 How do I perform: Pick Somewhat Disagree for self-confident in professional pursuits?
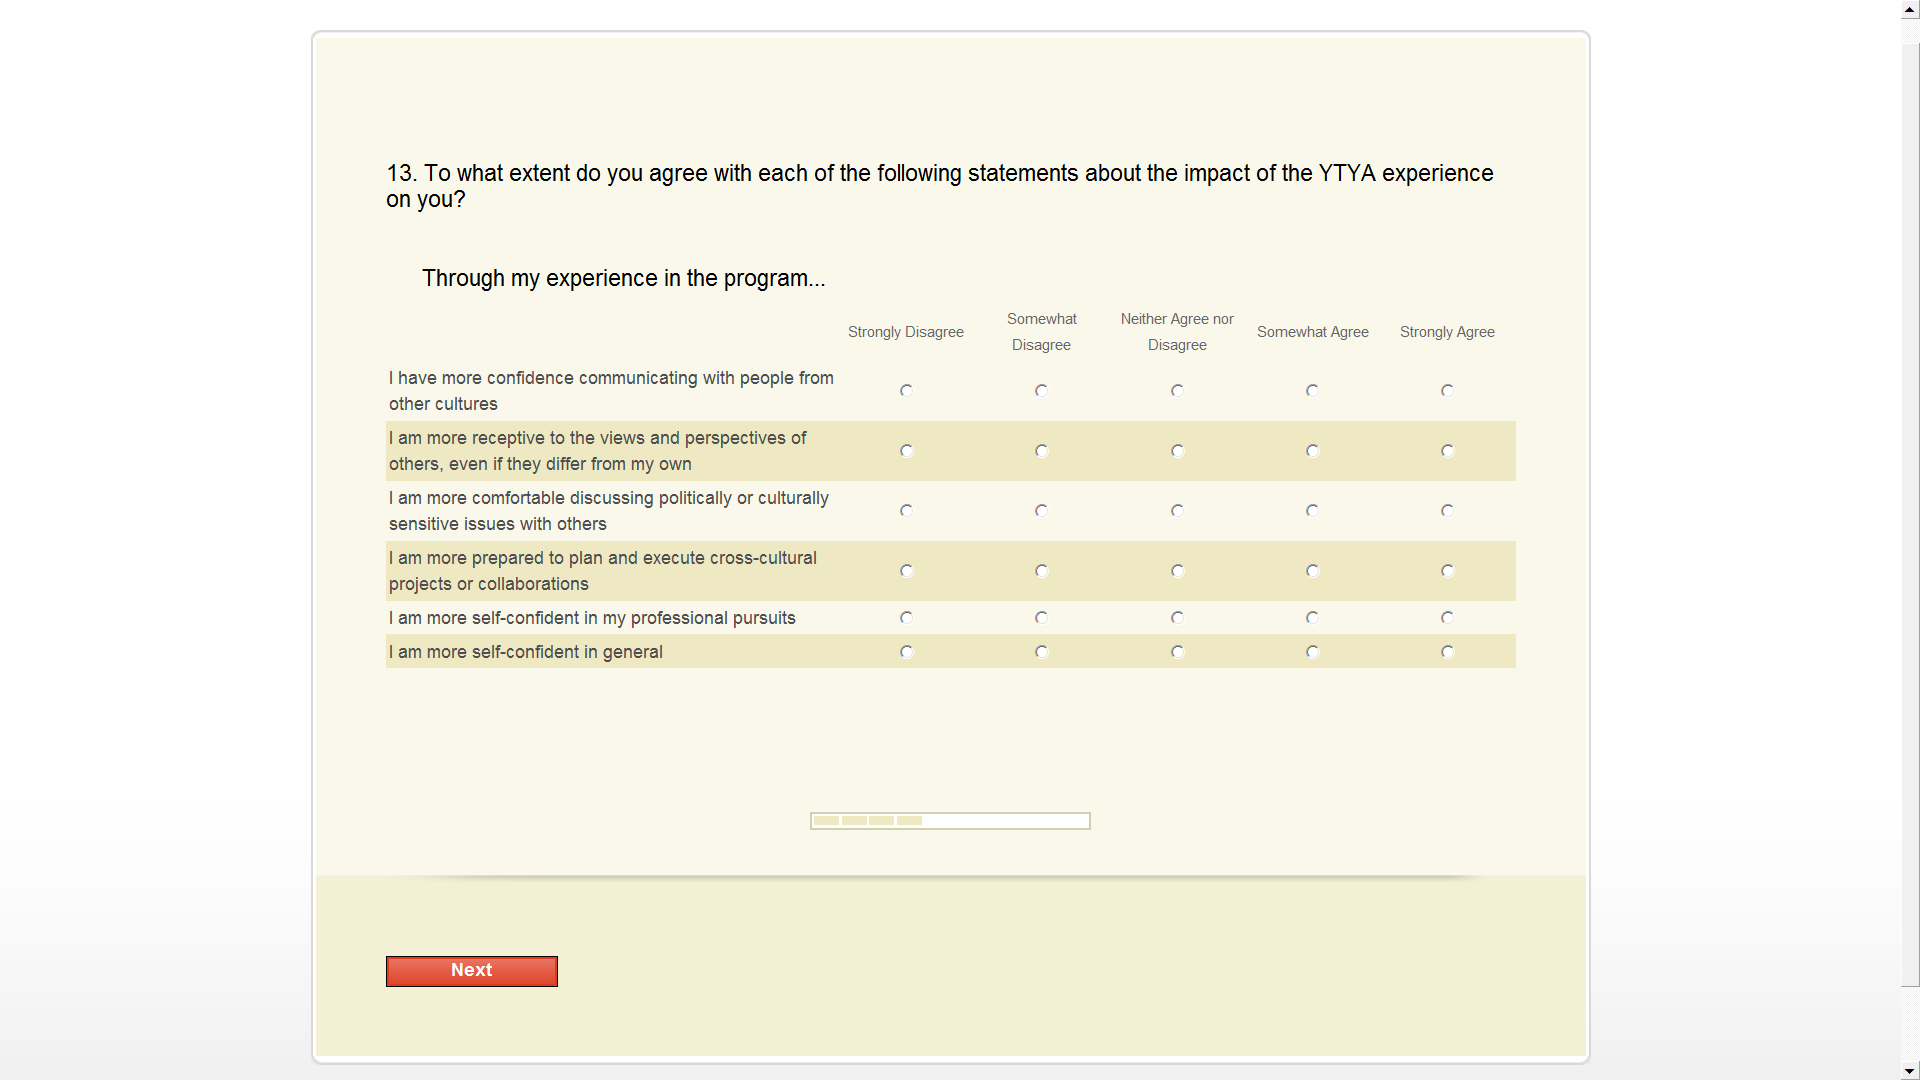click(x=1041, y=618)
